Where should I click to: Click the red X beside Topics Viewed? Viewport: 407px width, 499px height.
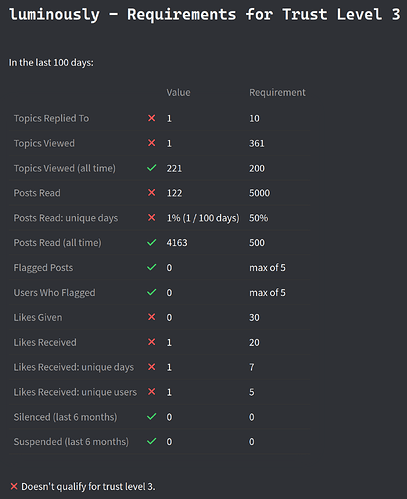click(152, 143)
